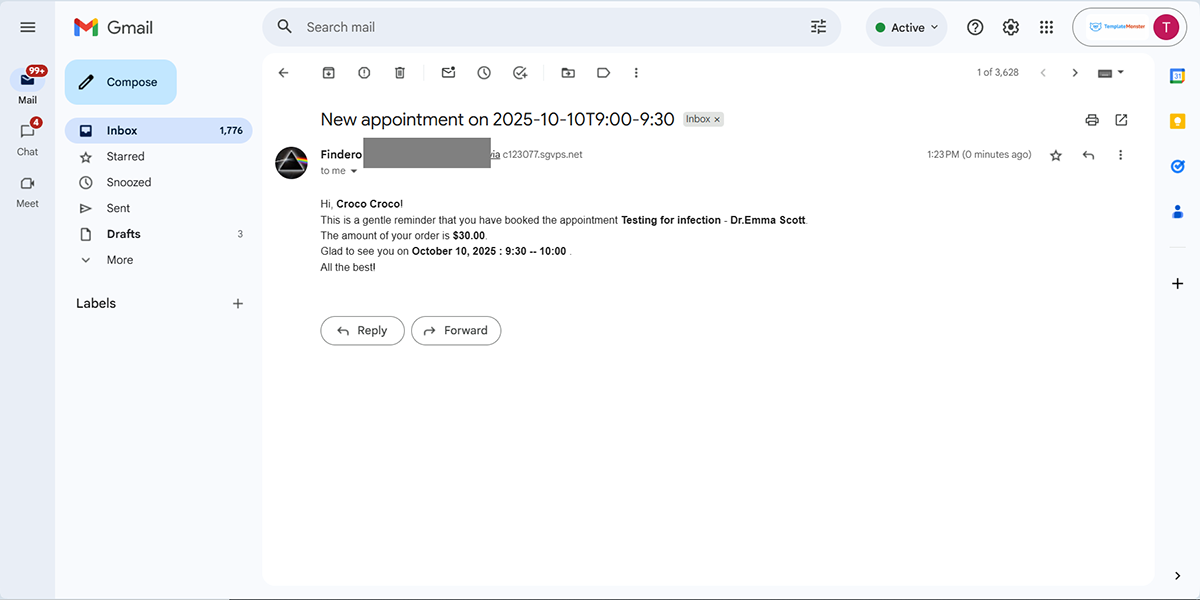Remove the Inbox label from the subject line
The height and width of the screenshot is (600, 1200).
pyautogui.click(x=716, y=118)
